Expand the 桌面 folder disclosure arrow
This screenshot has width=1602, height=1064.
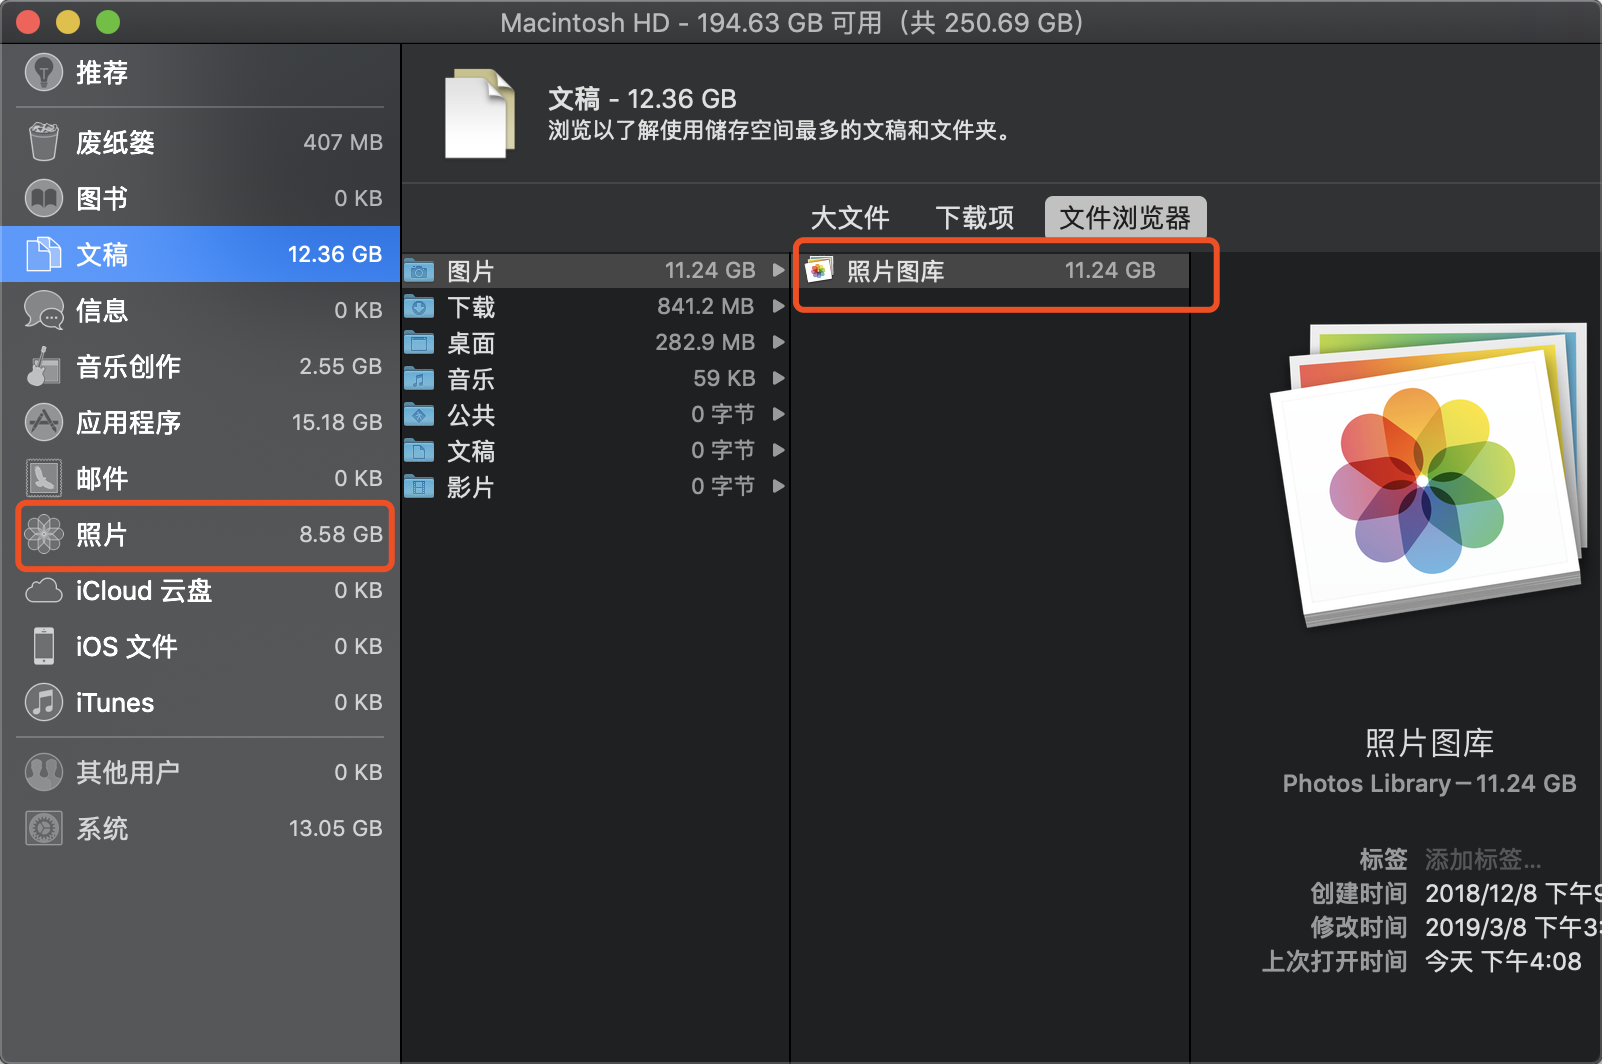778,342
